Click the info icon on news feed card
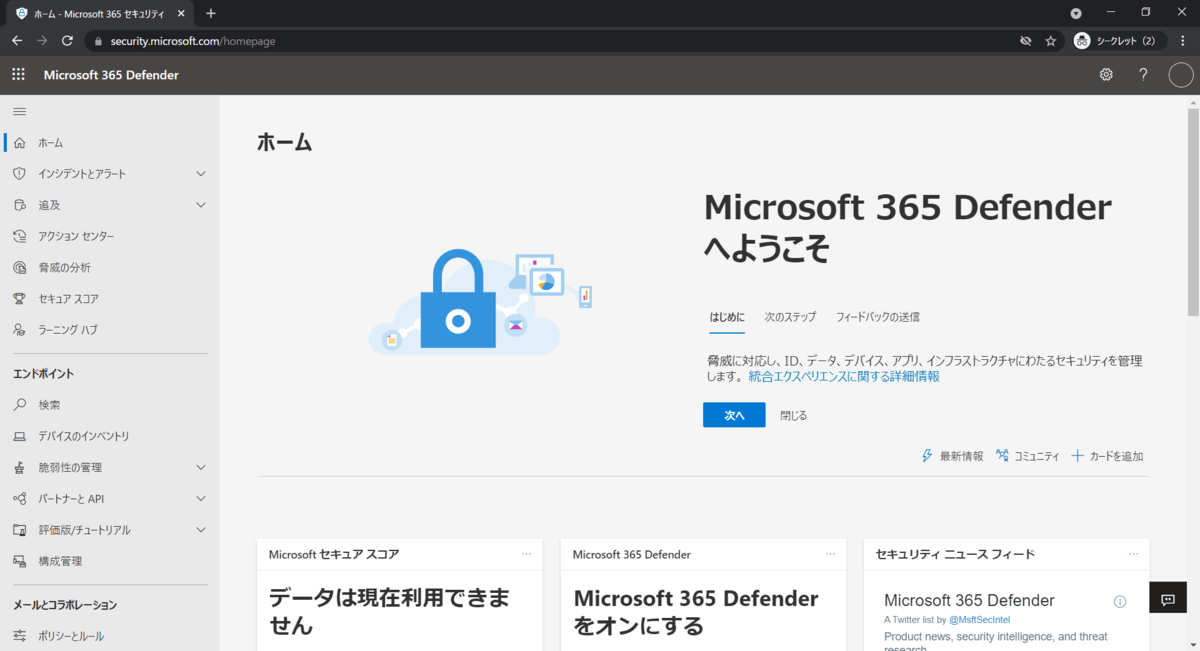 [x=1120, y=601]
